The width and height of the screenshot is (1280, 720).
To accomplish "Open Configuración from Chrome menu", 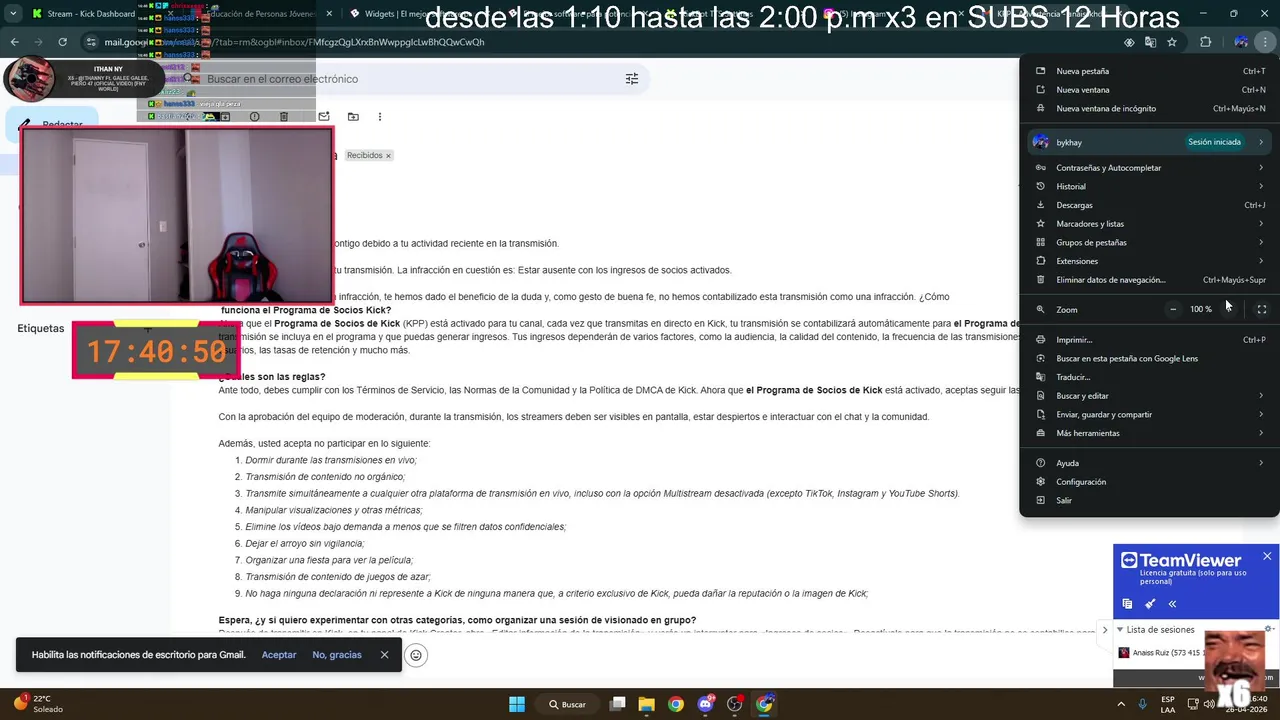I will 1150,482.
